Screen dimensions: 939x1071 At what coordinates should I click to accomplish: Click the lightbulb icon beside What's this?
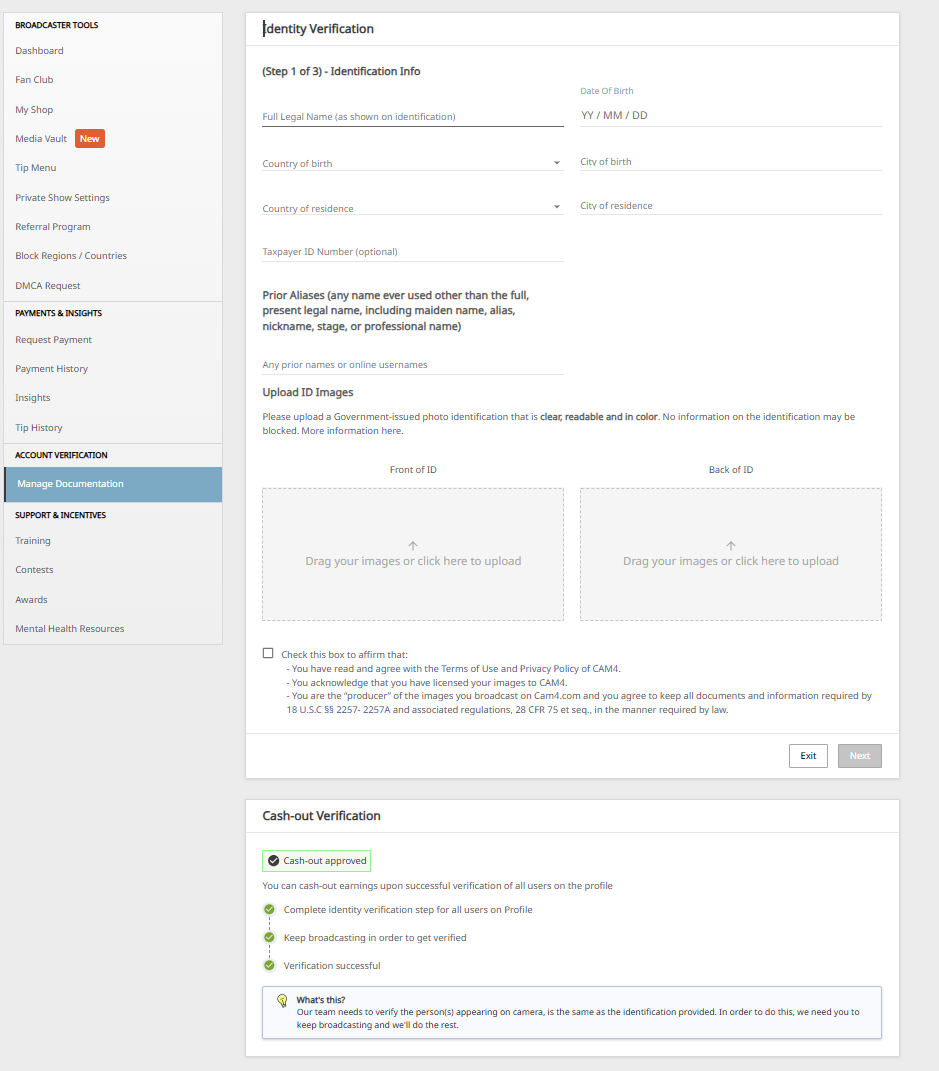[x=282, y=1001]
